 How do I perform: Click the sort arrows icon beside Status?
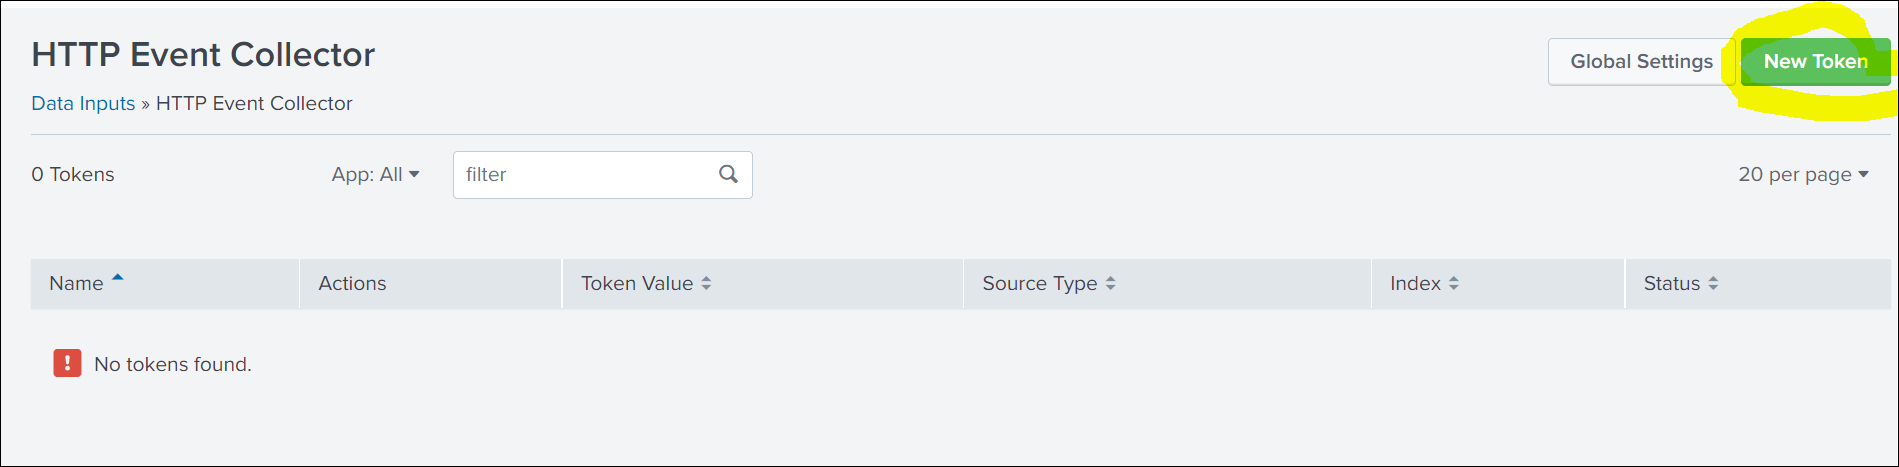(x=1713, y=284)
